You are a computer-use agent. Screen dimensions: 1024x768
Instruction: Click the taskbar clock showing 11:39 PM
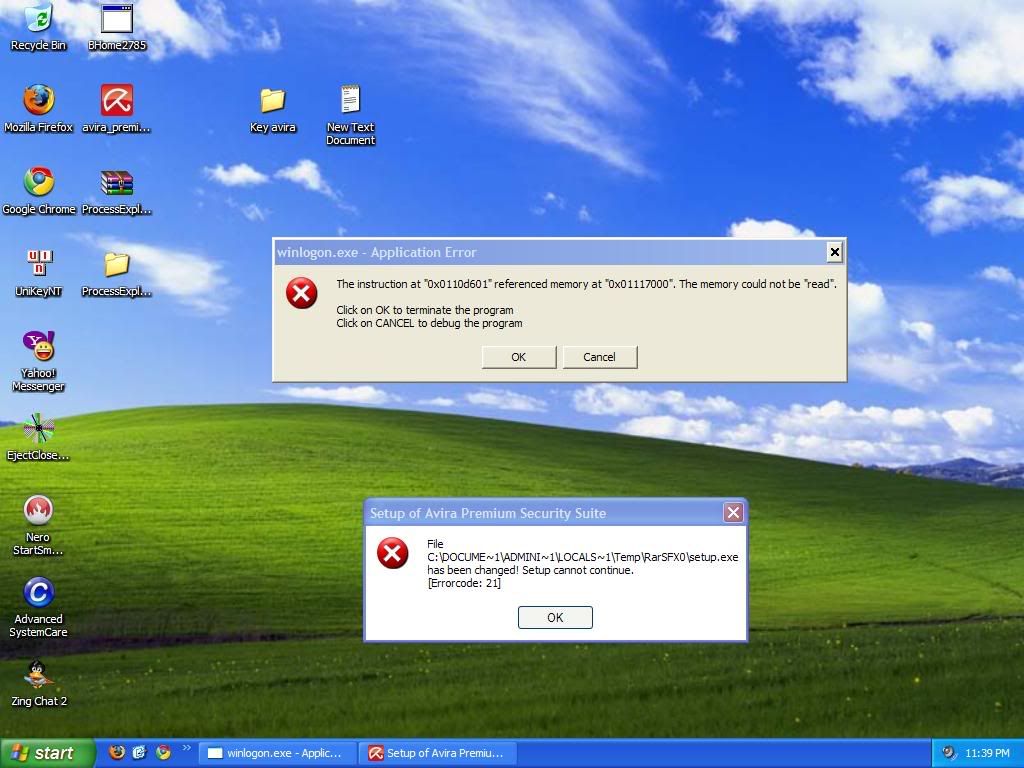[987, 753]
